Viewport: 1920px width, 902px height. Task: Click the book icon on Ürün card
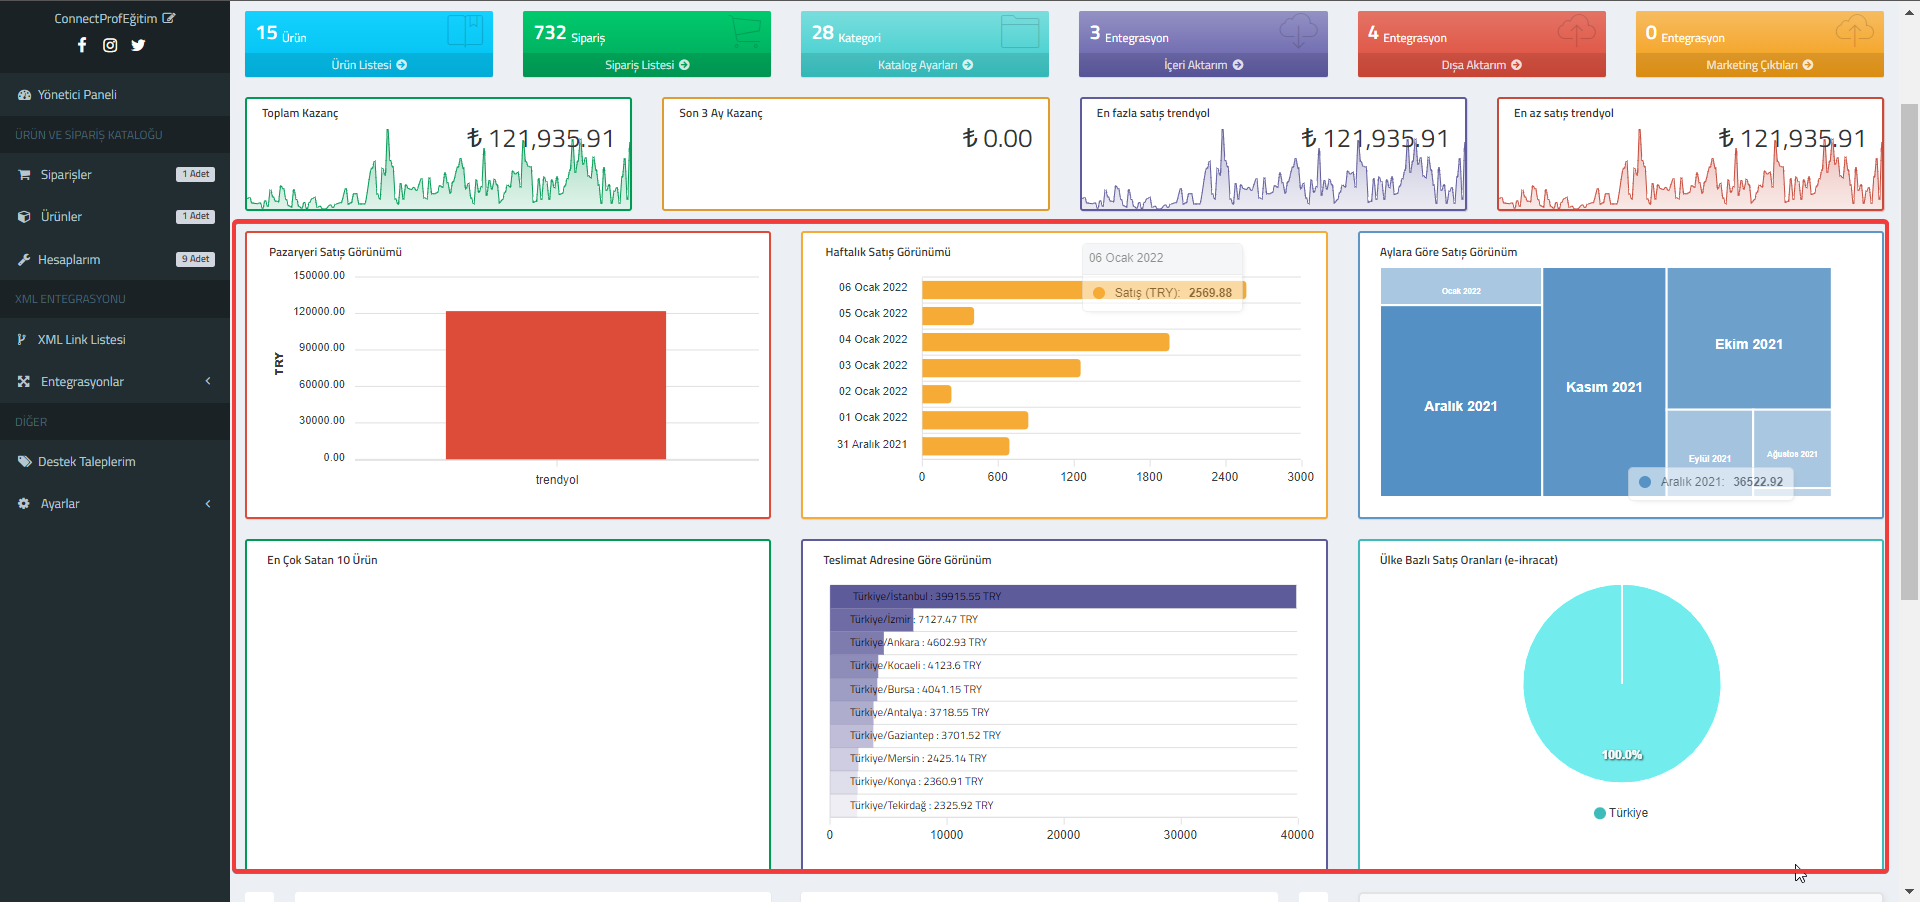point(464,31)
